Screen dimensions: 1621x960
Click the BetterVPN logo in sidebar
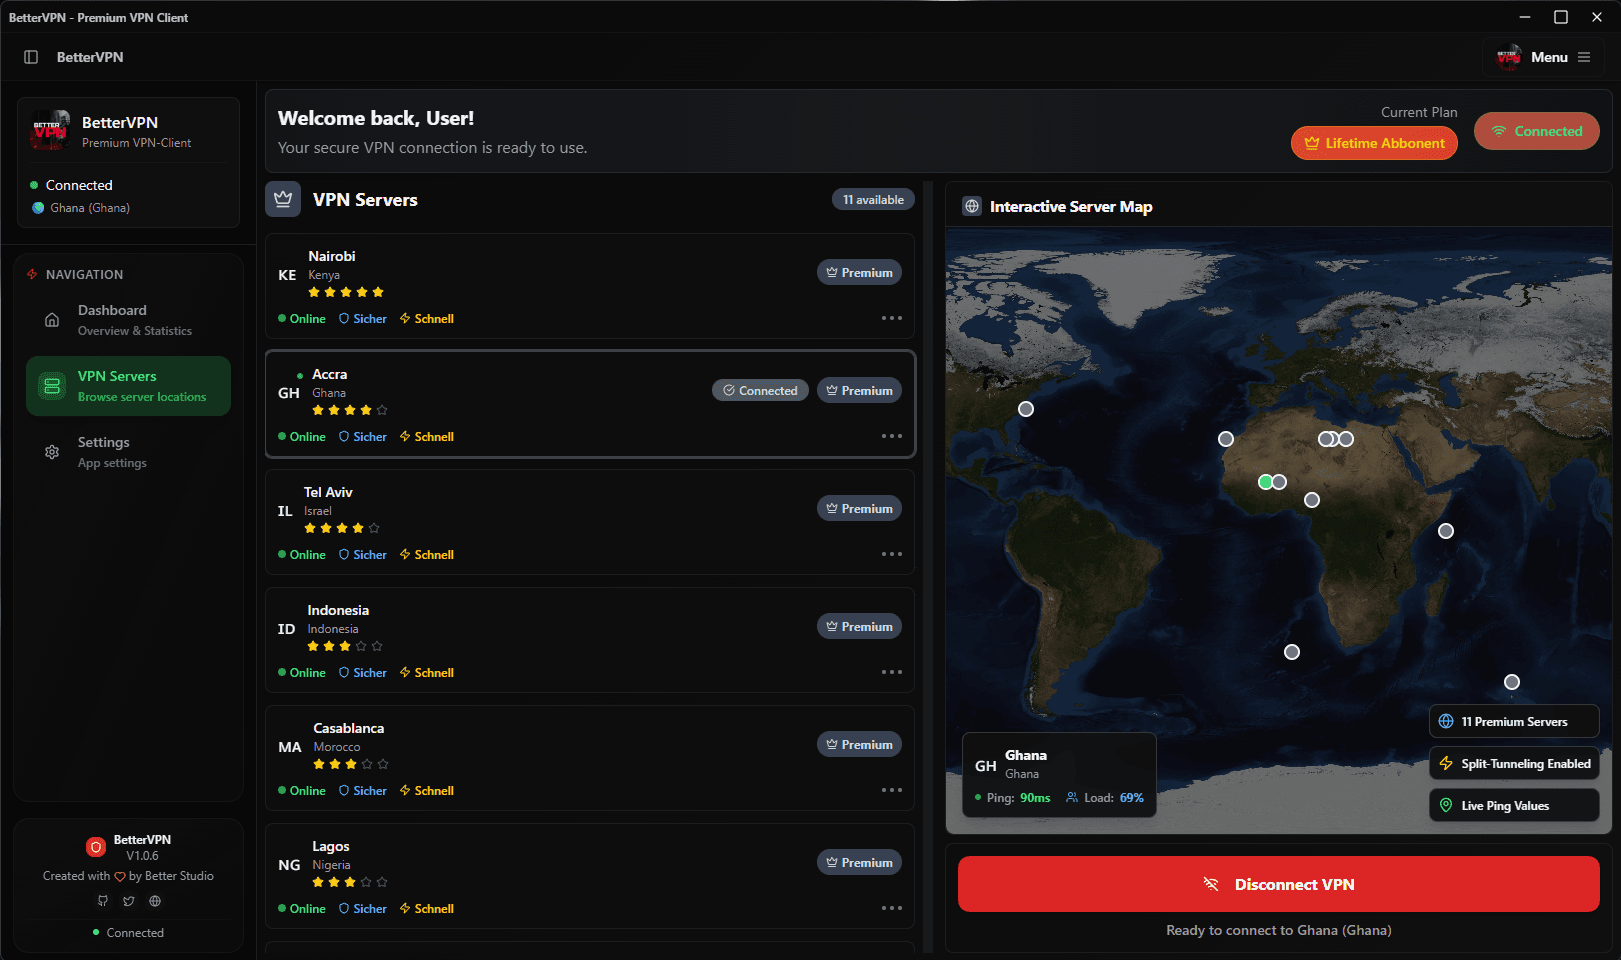(x=50, y=131)
